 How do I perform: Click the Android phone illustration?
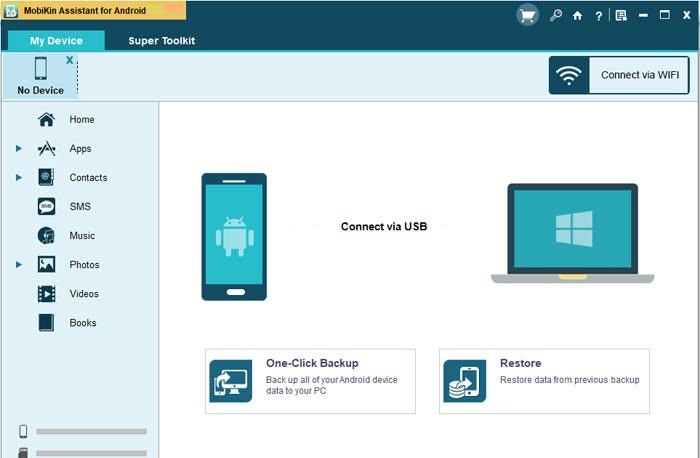coord(234,237)
